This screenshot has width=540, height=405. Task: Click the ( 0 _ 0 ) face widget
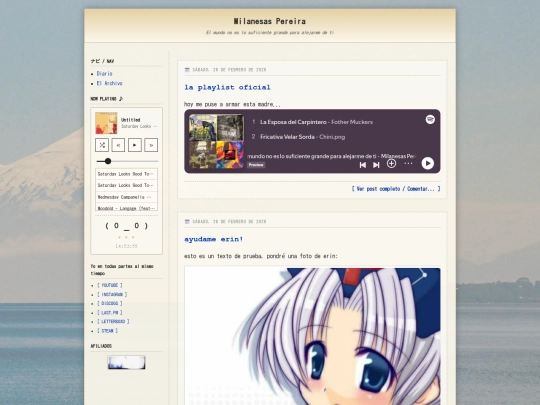(x=126, y=226)
